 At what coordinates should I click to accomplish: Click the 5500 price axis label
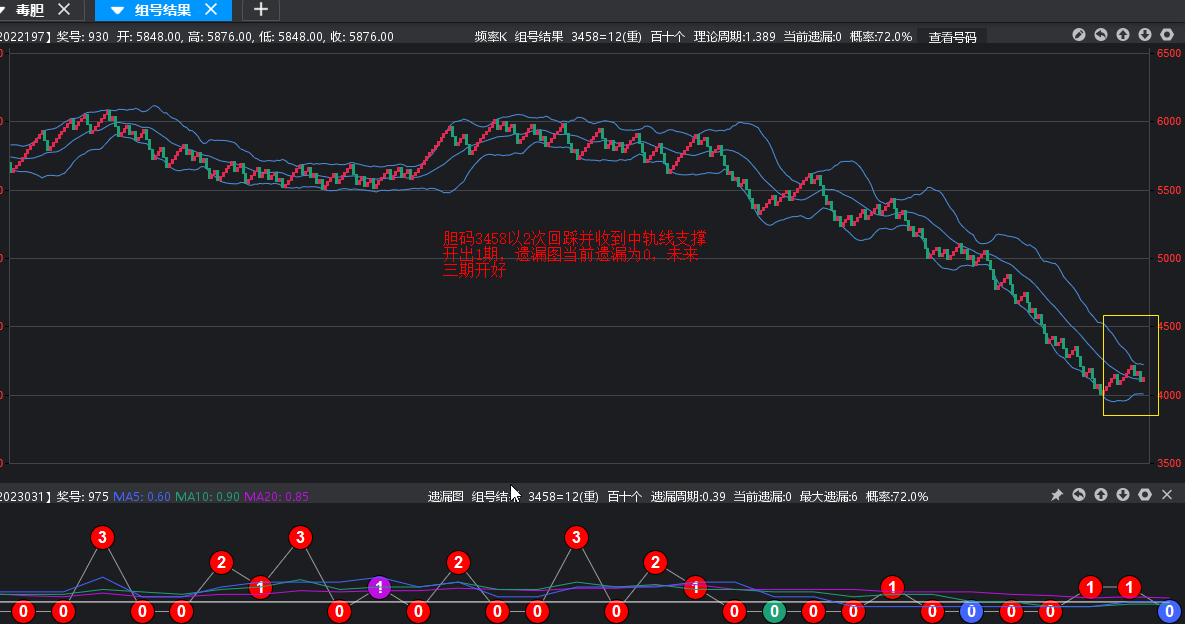click(x=1168, y=190)
